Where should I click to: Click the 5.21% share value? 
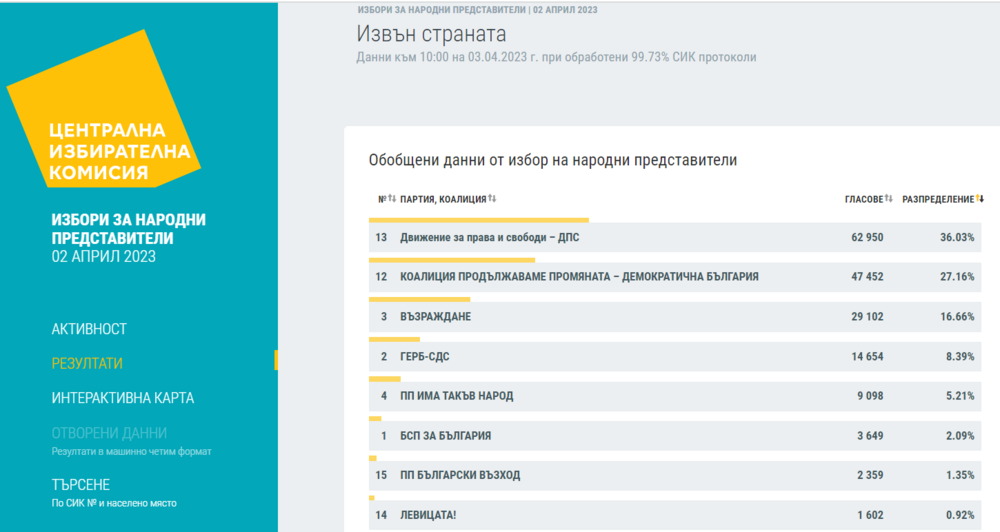pos(960,396)
